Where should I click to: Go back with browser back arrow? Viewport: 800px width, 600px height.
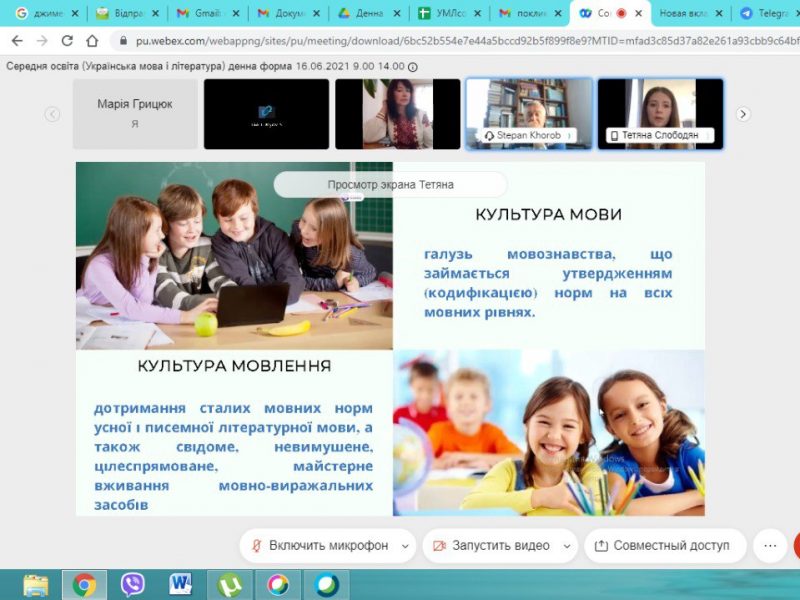point(16,41)
